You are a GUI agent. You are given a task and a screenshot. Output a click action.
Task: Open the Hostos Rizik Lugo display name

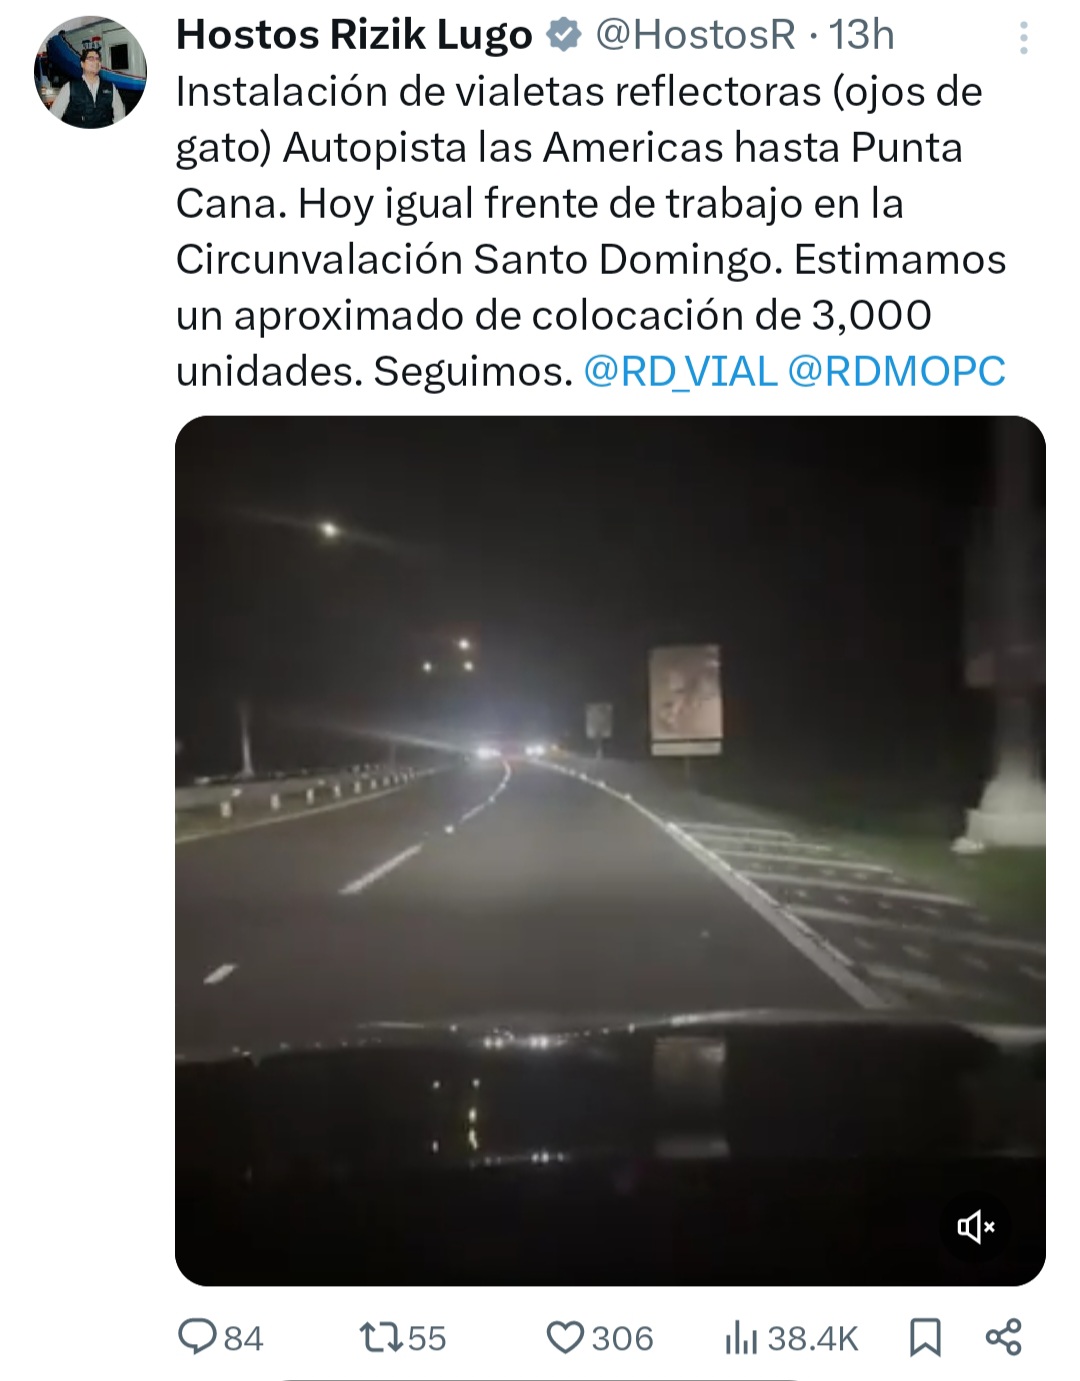[354, 35]
